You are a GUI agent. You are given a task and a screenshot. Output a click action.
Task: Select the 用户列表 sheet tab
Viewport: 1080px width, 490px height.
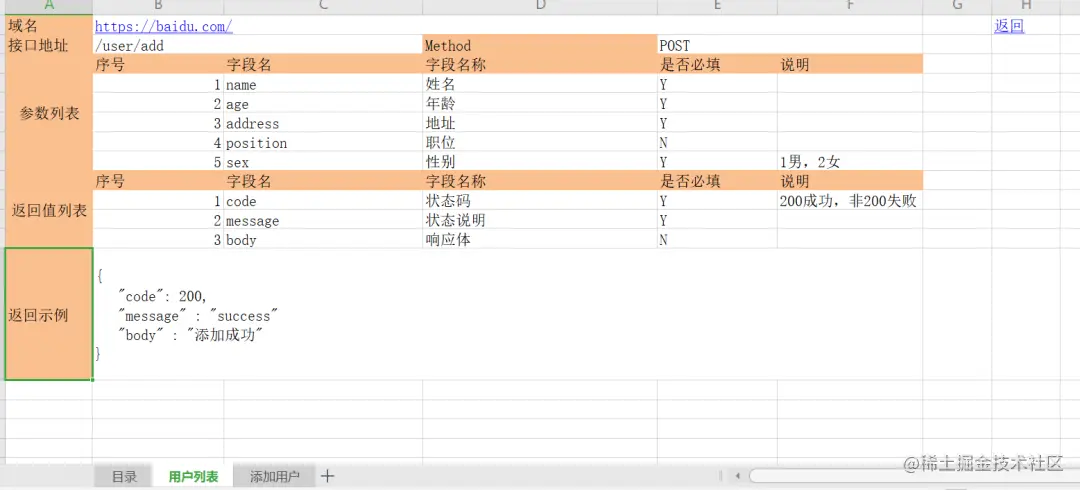click(x=194, y=476)
